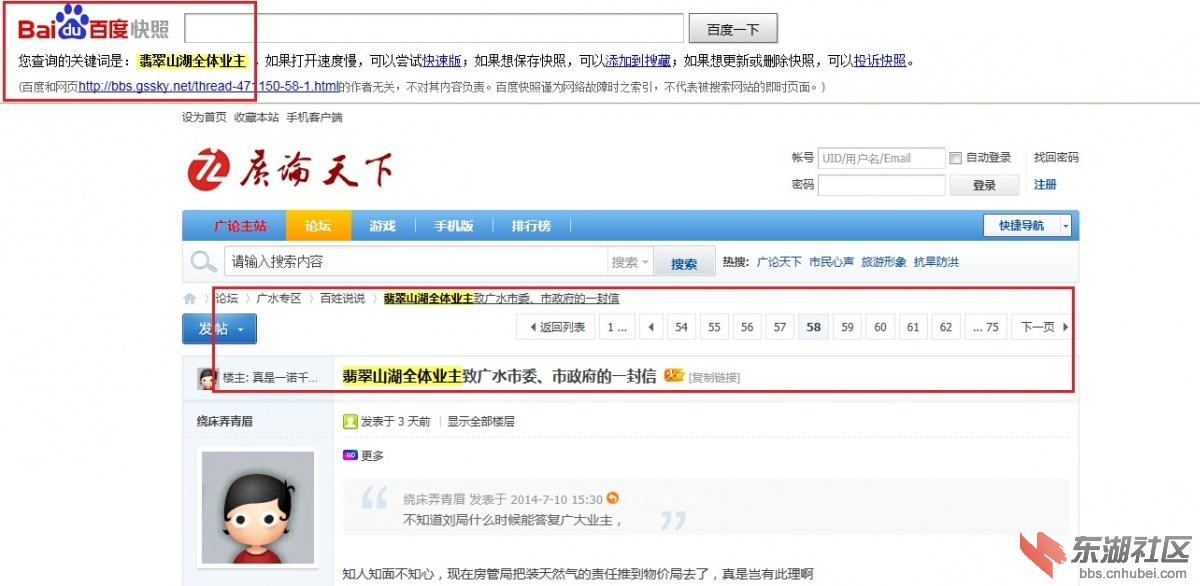Go to page 57

pos(780,327)
